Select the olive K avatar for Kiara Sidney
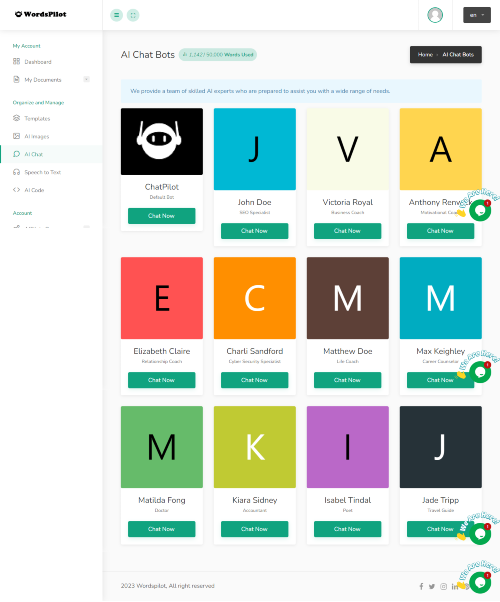Viewport: 500px width, 602px height. click(255, 447)
